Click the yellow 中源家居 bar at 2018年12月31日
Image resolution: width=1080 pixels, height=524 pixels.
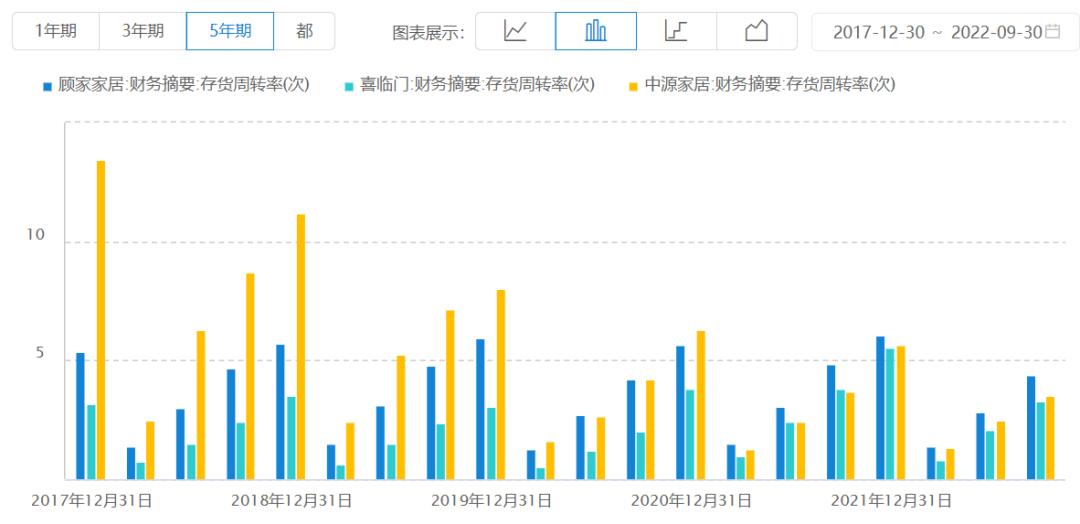click(x=300, y=347)
